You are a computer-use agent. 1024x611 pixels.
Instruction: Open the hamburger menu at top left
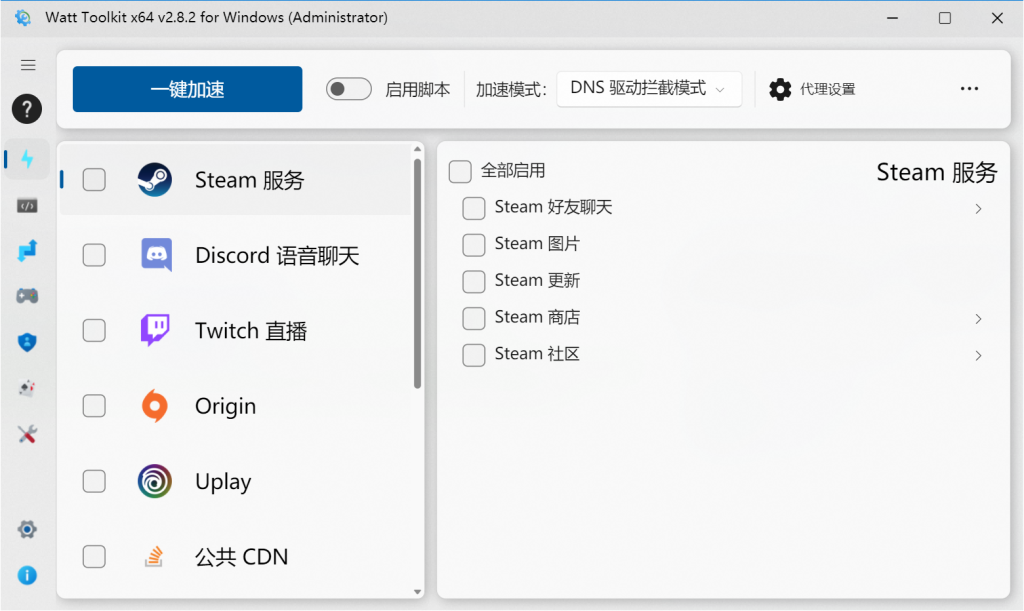click(x=28, y=64)
